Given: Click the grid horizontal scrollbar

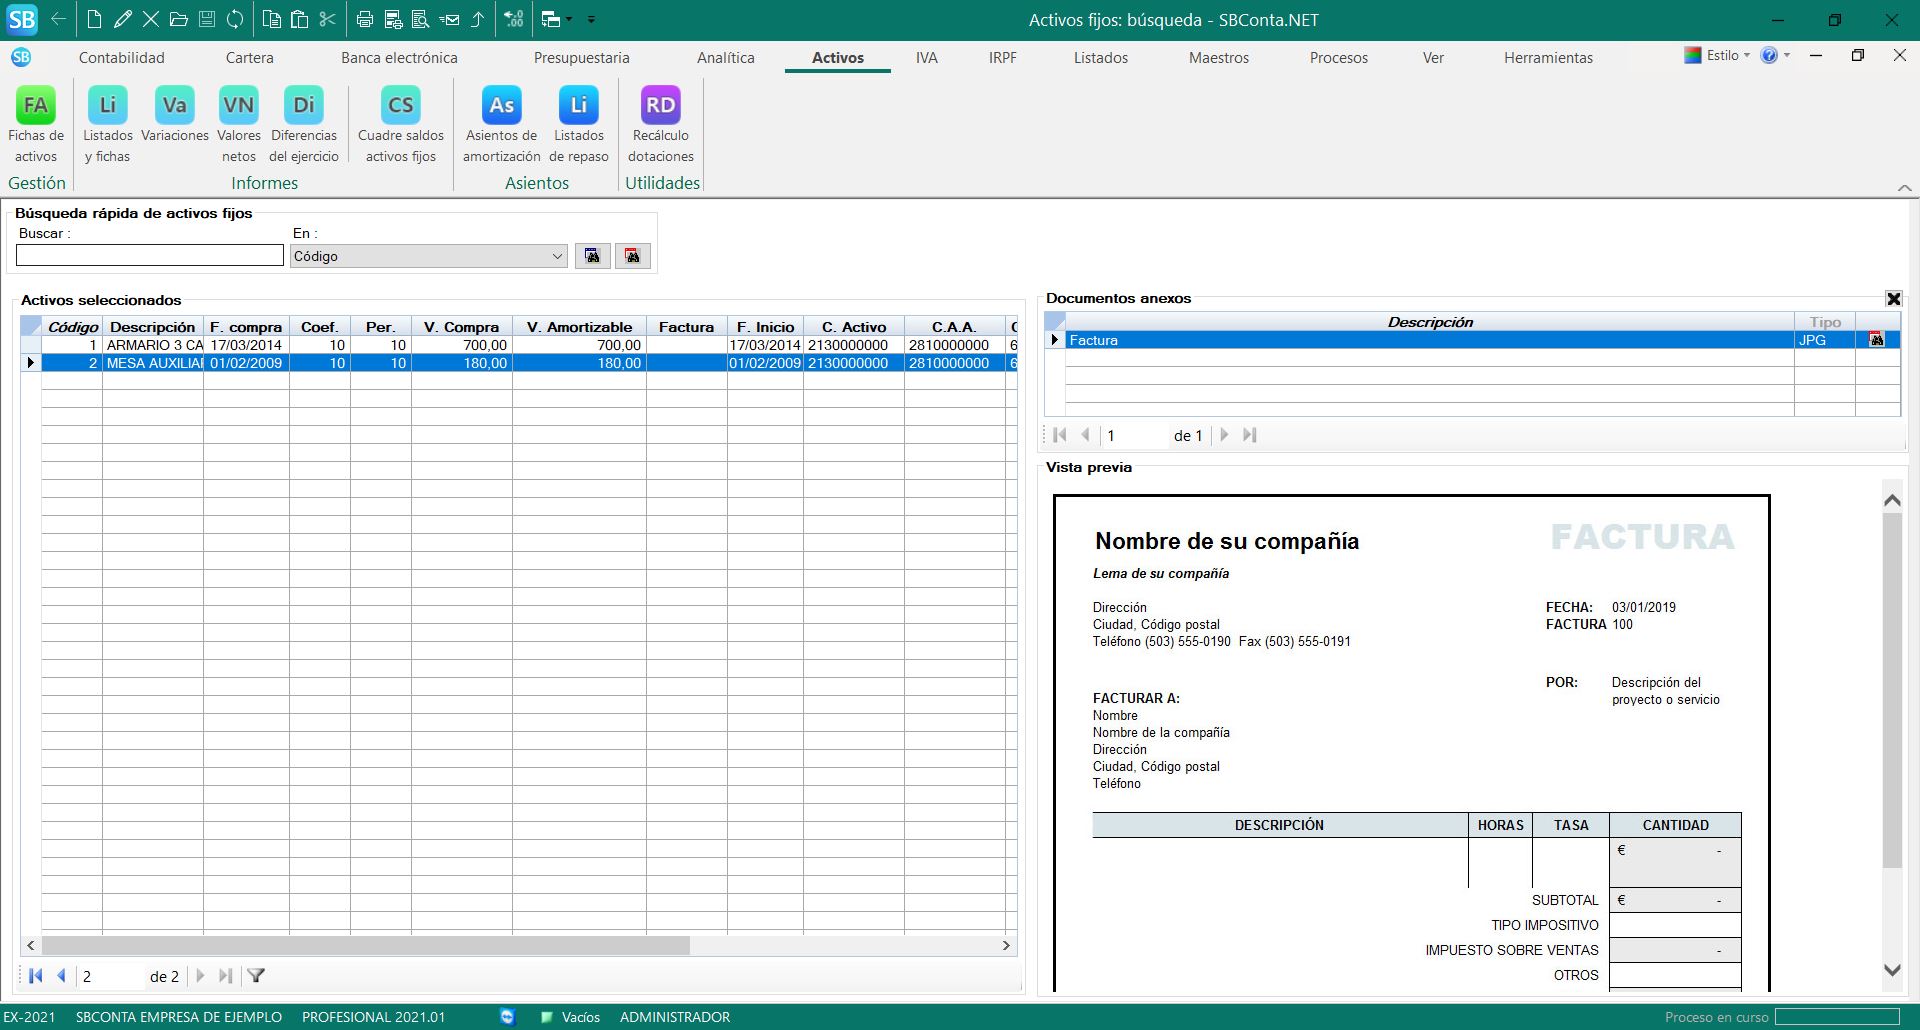Looking at the screenshot, I should tap(365, 945).
